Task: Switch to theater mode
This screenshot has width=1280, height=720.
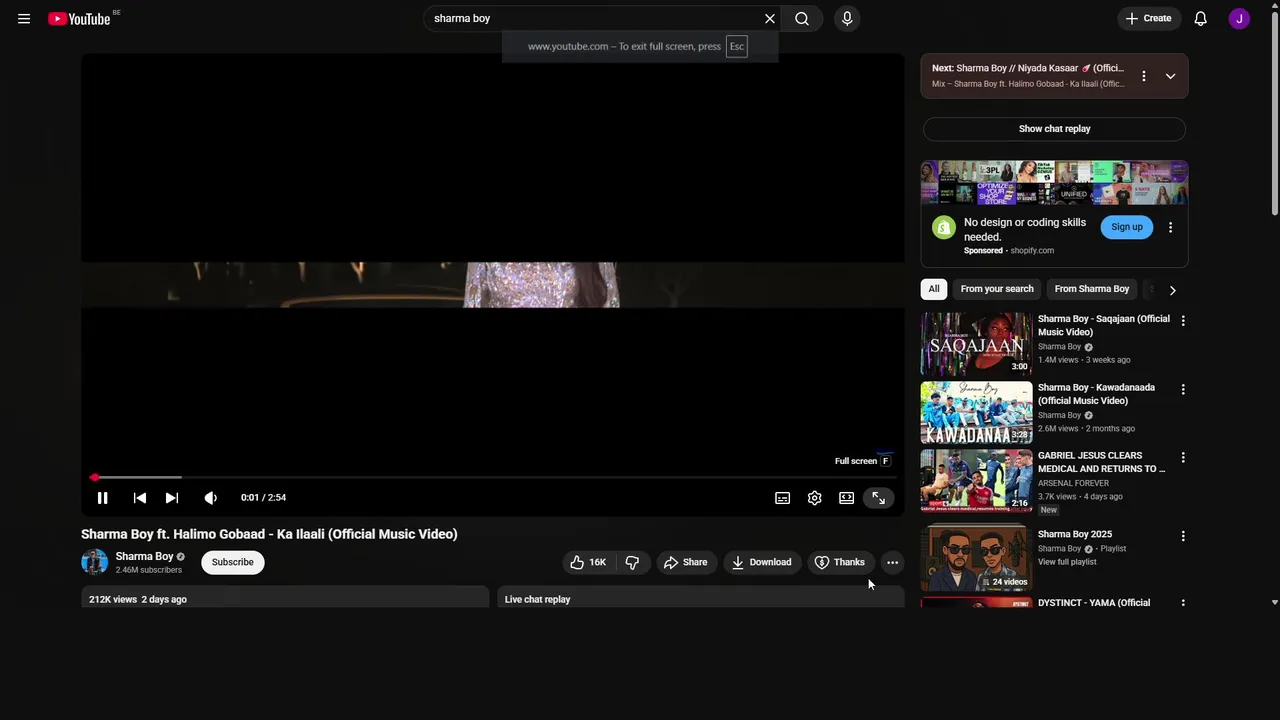Action: (x=847, y=498)
